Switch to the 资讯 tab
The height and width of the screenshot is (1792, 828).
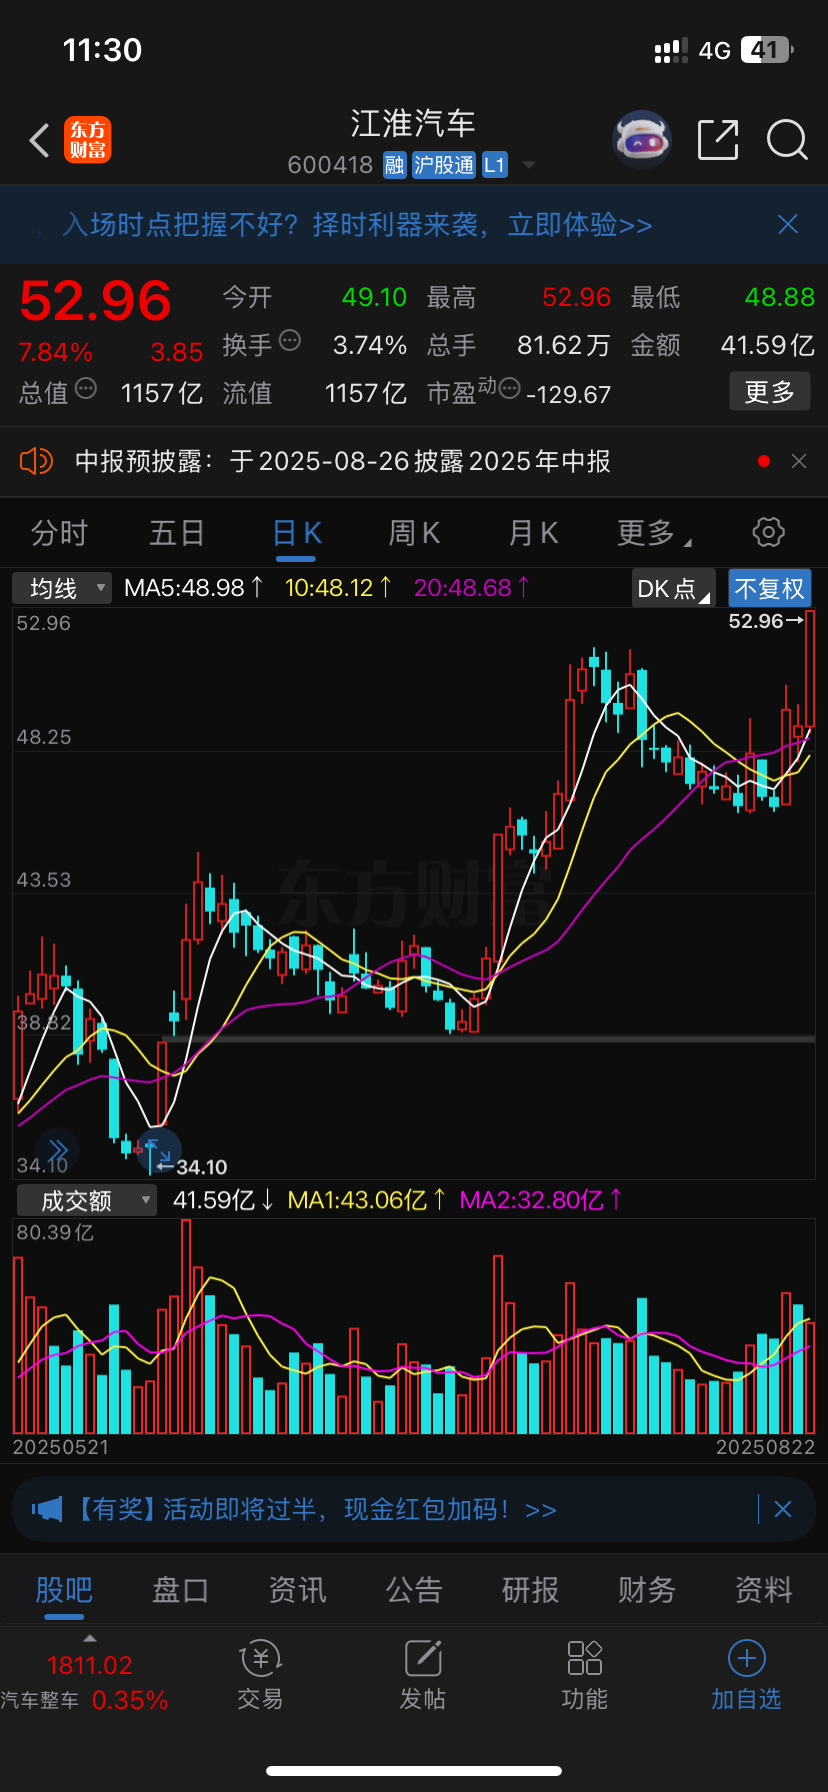tap(297, 1590)
